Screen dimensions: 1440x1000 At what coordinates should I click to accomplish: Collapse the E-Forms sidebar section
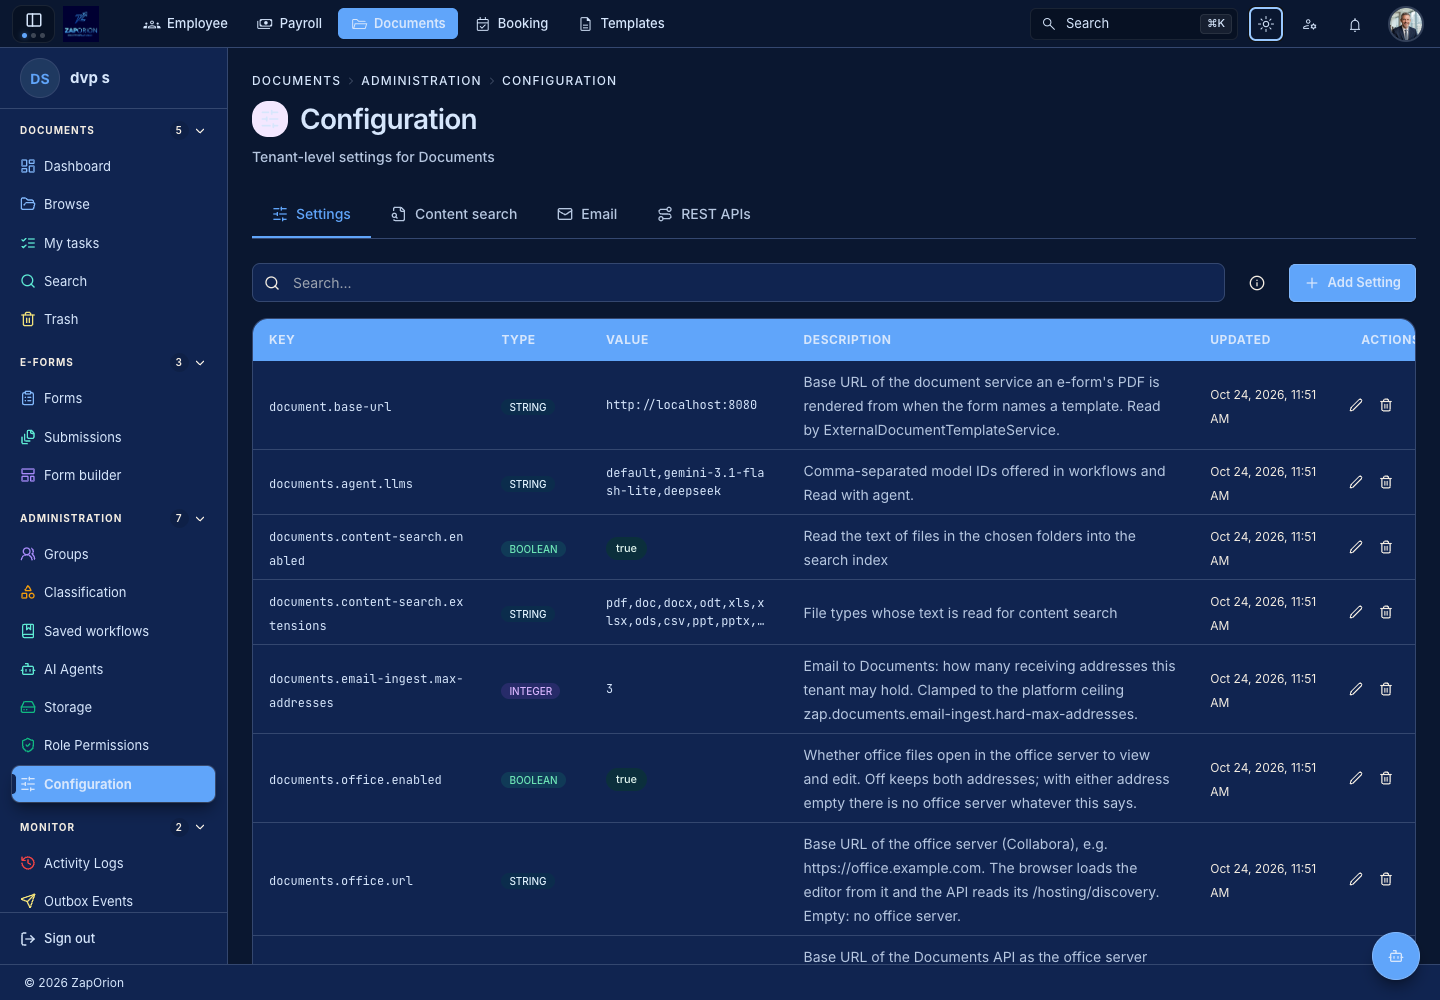[200, 363]
